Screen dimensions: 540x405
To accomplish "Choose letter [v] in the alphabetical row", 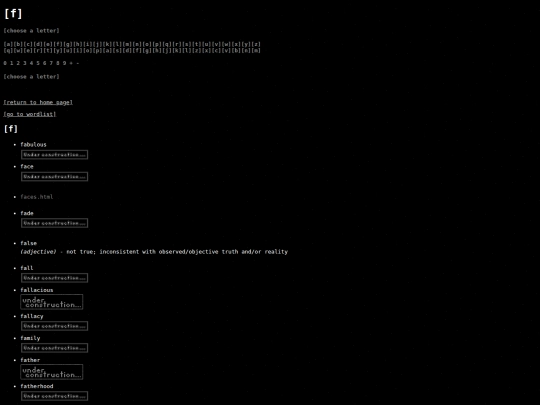I will [x=216, y=44].
